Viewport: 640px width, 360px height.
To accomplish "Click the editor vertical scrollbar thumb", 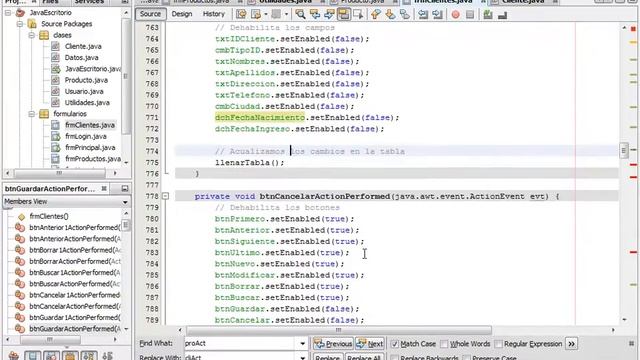I will (x=623, y=150).
